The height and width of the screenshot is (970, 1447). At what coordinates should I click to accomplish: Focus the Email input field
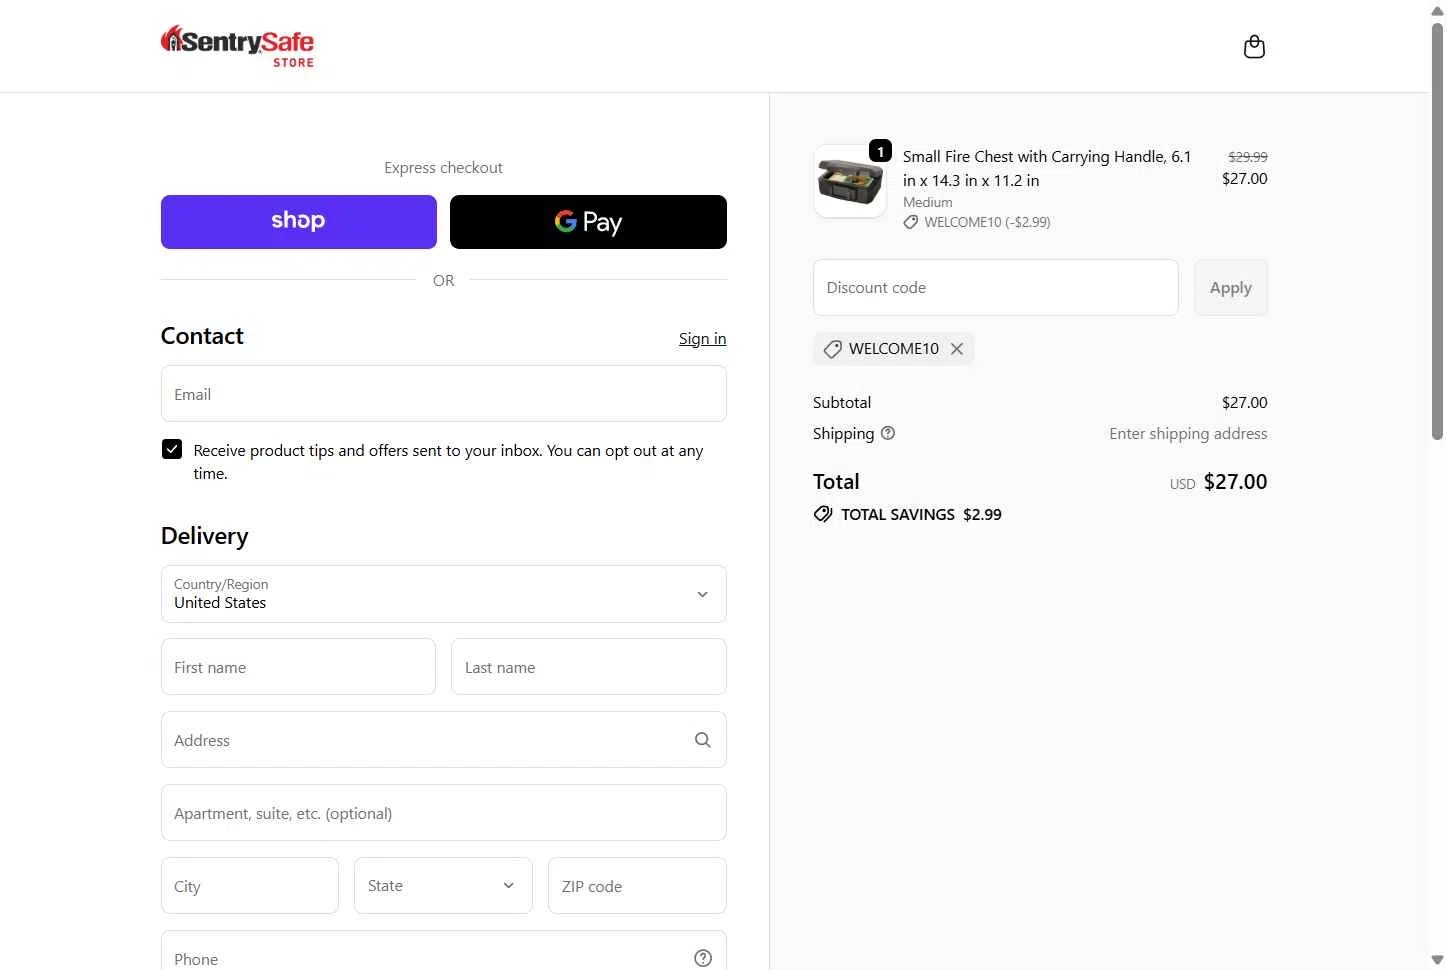444,394
